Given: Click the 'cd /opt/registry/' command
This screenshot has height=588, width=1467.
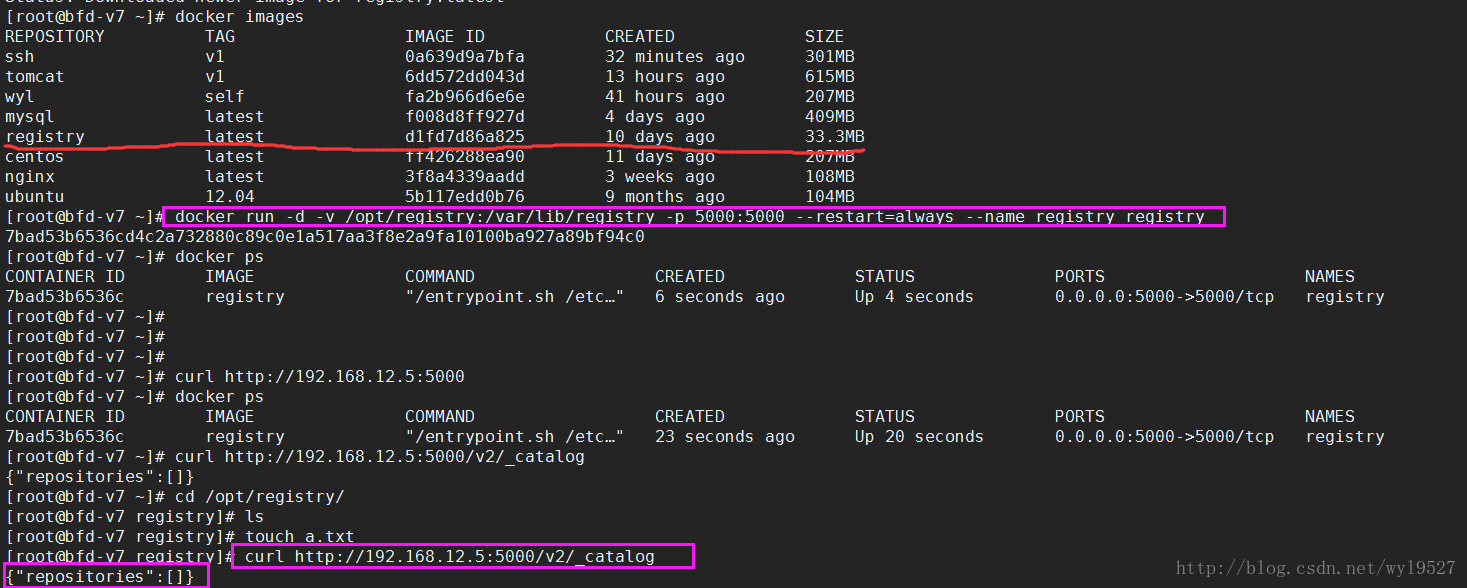Looking at the screenshot, I should (260, 496).
